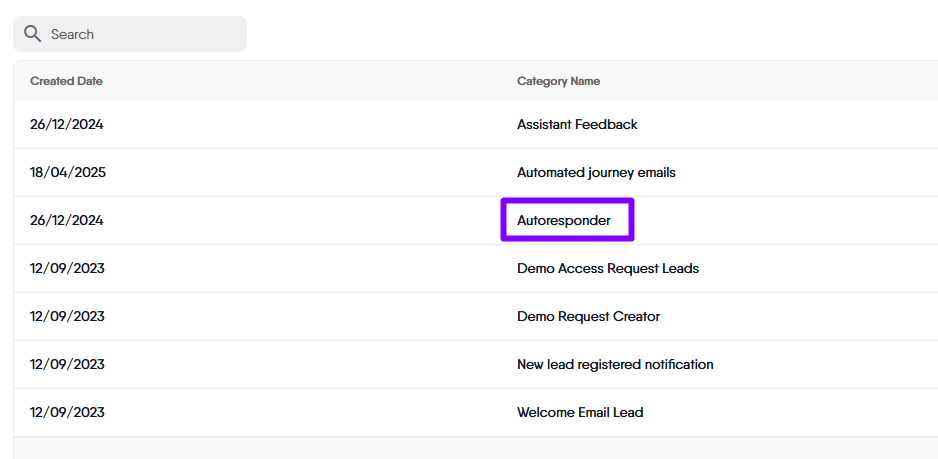This screenshot has width=938, height=459.
Task: Open the Demo Access Request Leads category
Action: click(608, 269)
